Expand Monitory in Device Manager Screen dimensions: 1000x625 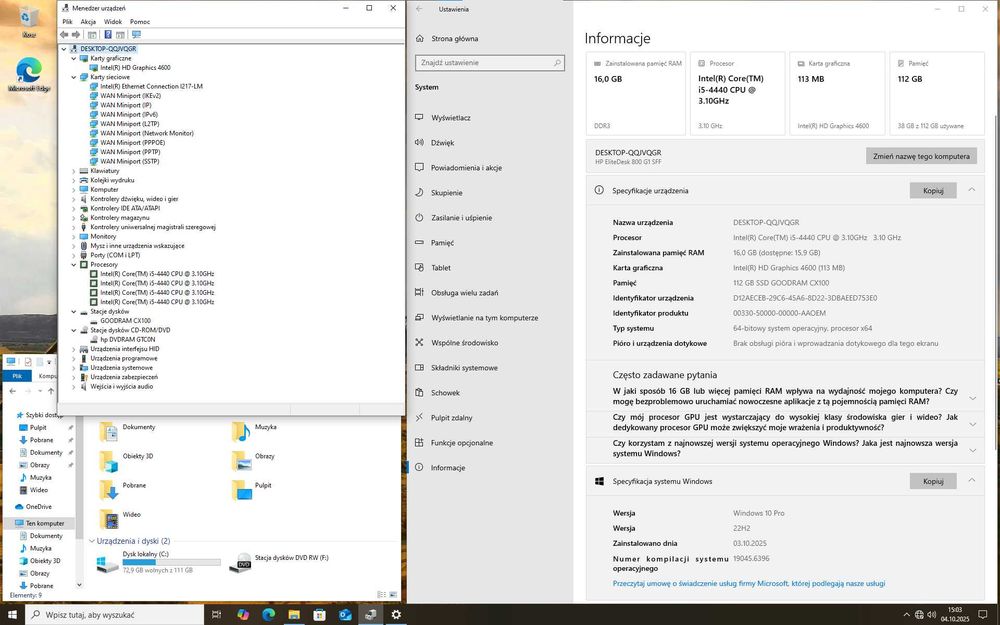(73, 237)
